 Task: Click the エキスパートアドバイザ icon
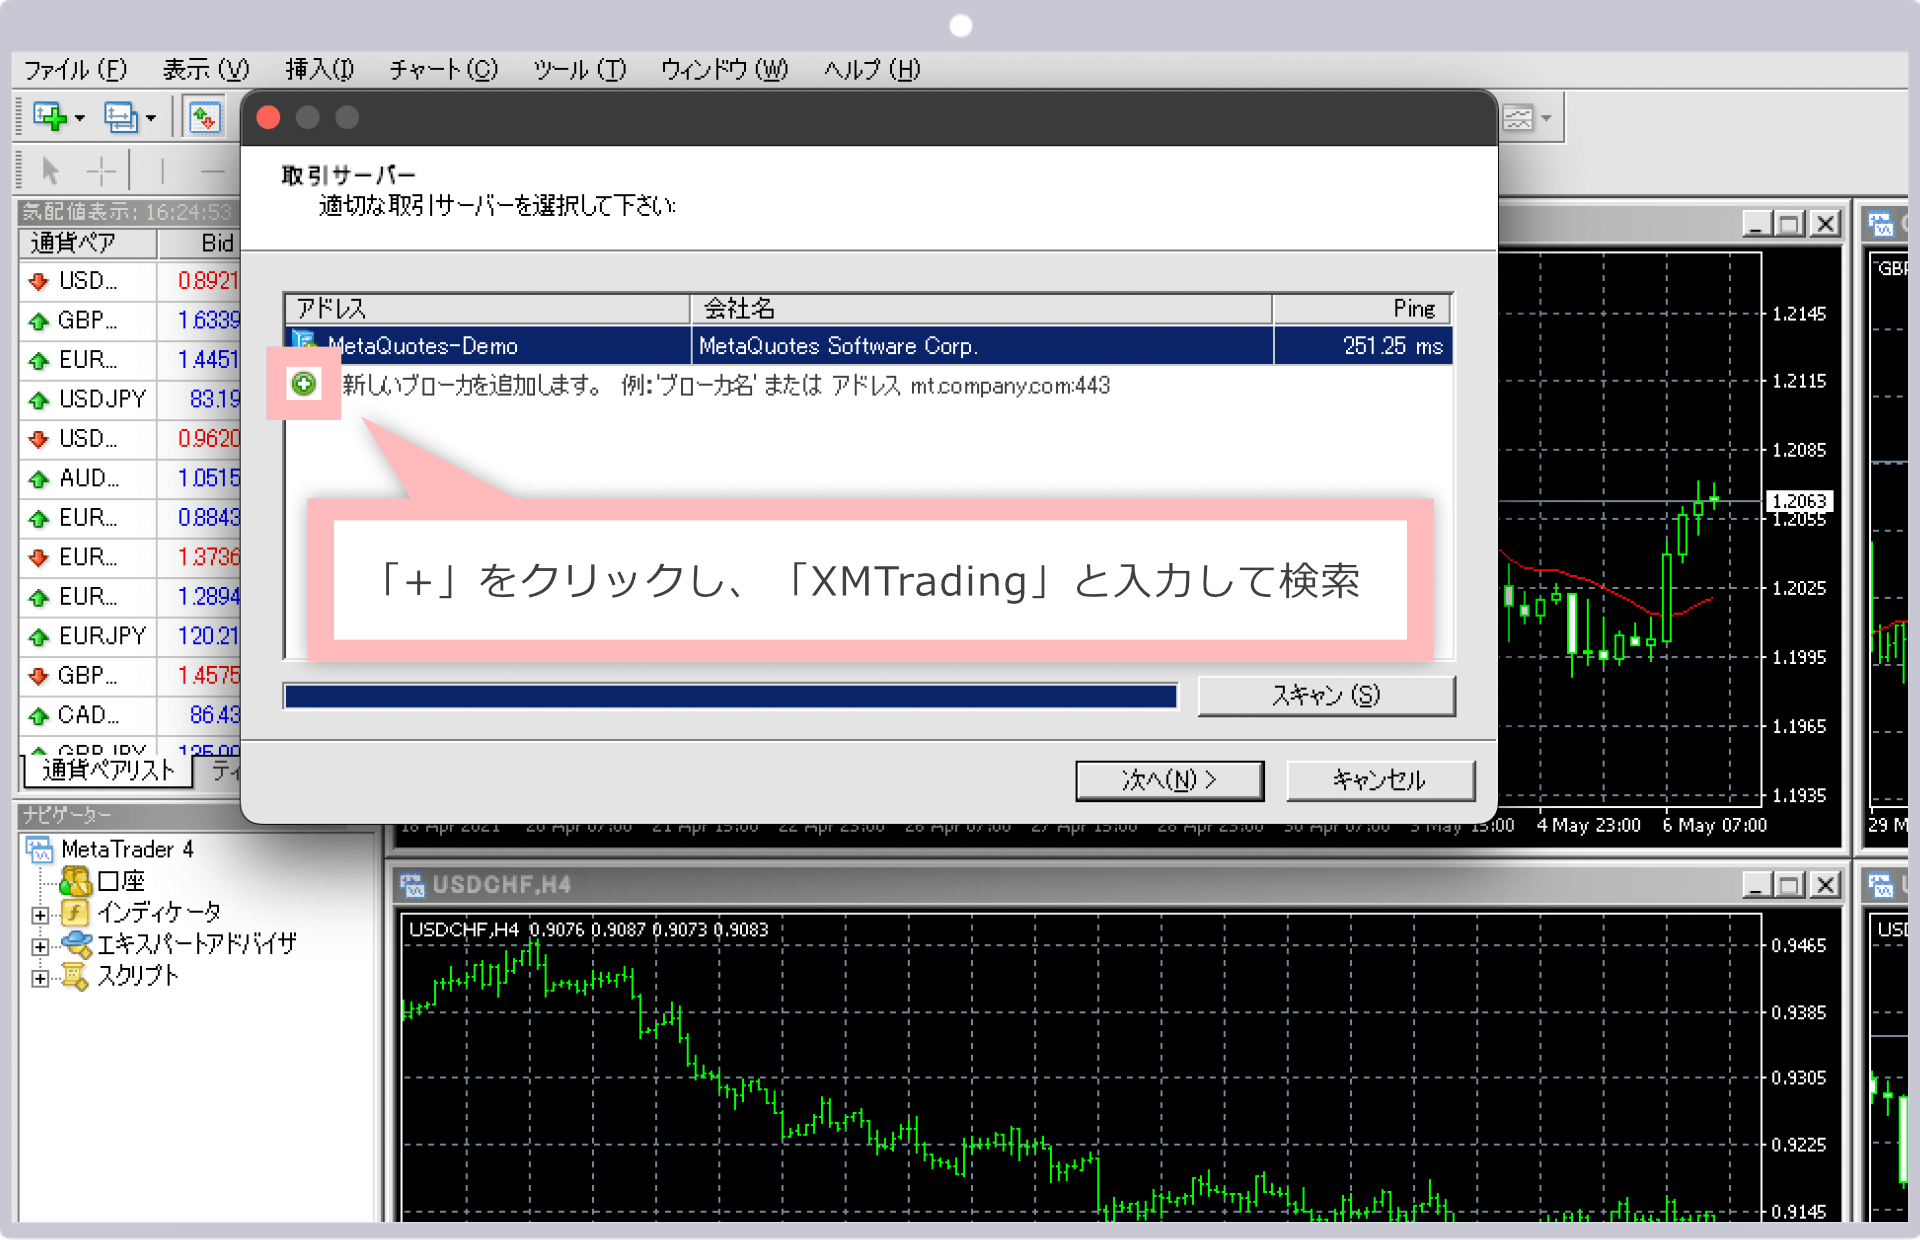tap(77, 943)
